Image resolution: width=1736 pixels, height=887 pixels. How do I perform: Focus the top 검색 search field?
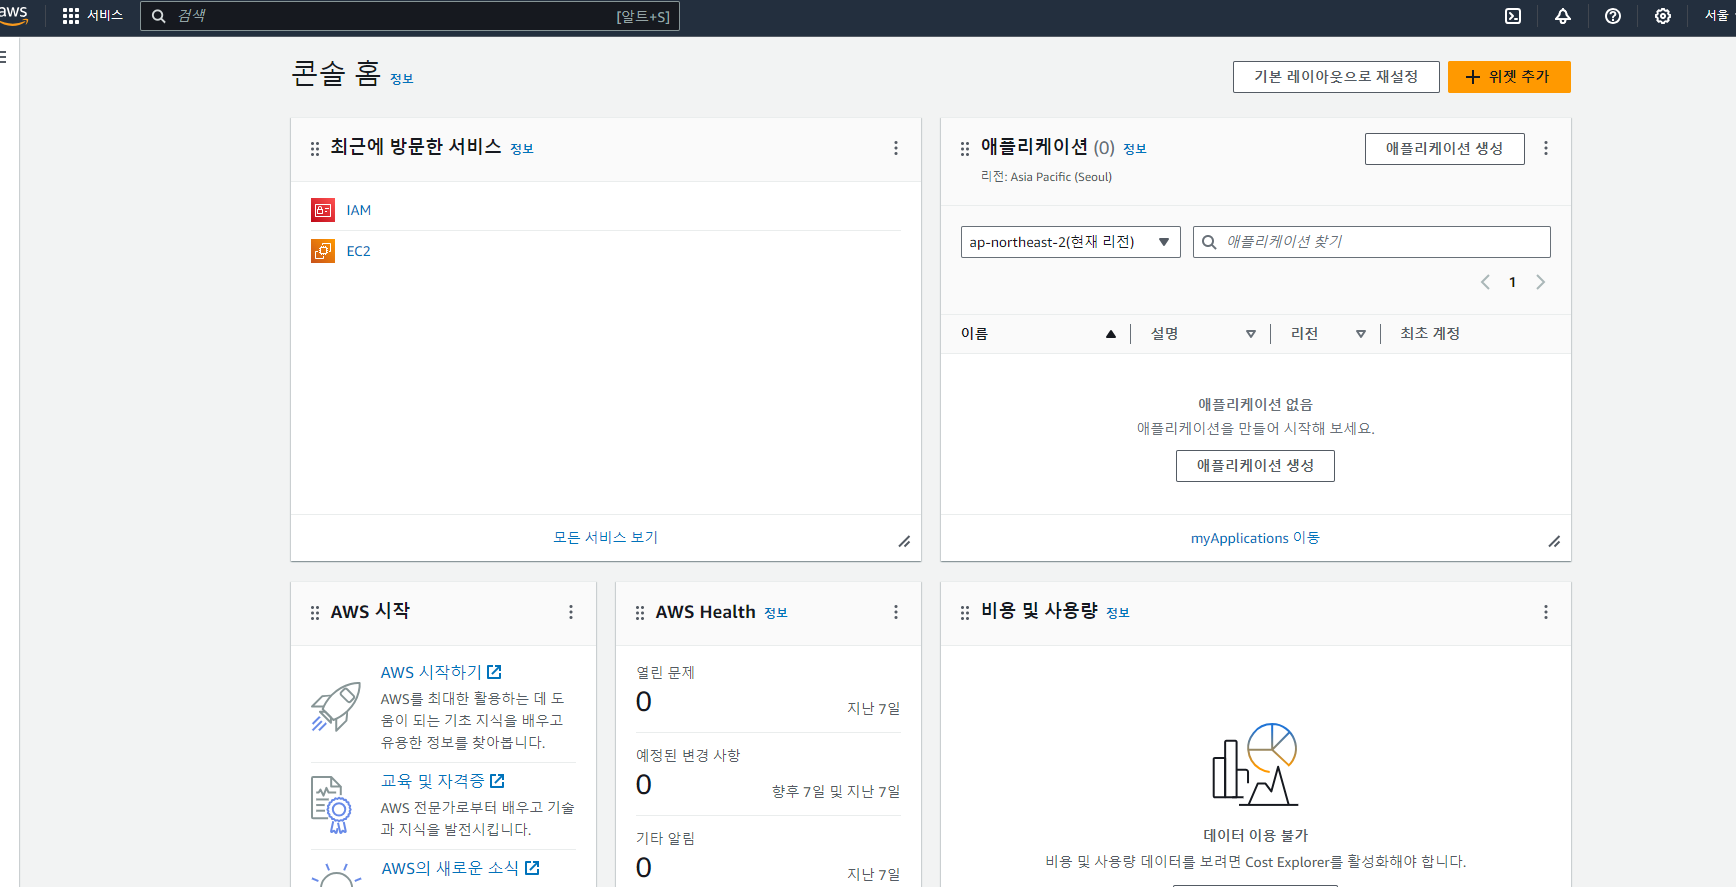(x=410, y=16)
